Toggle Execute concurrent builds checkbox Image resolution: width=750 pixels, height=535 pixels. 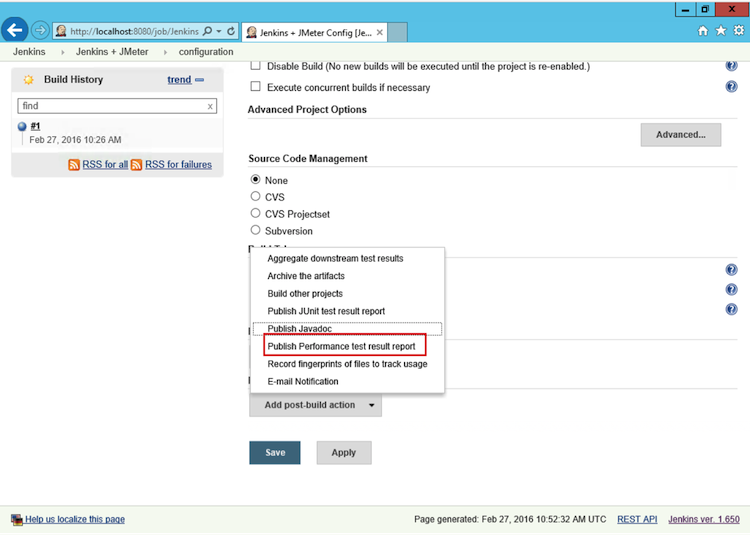coord(256,87)
